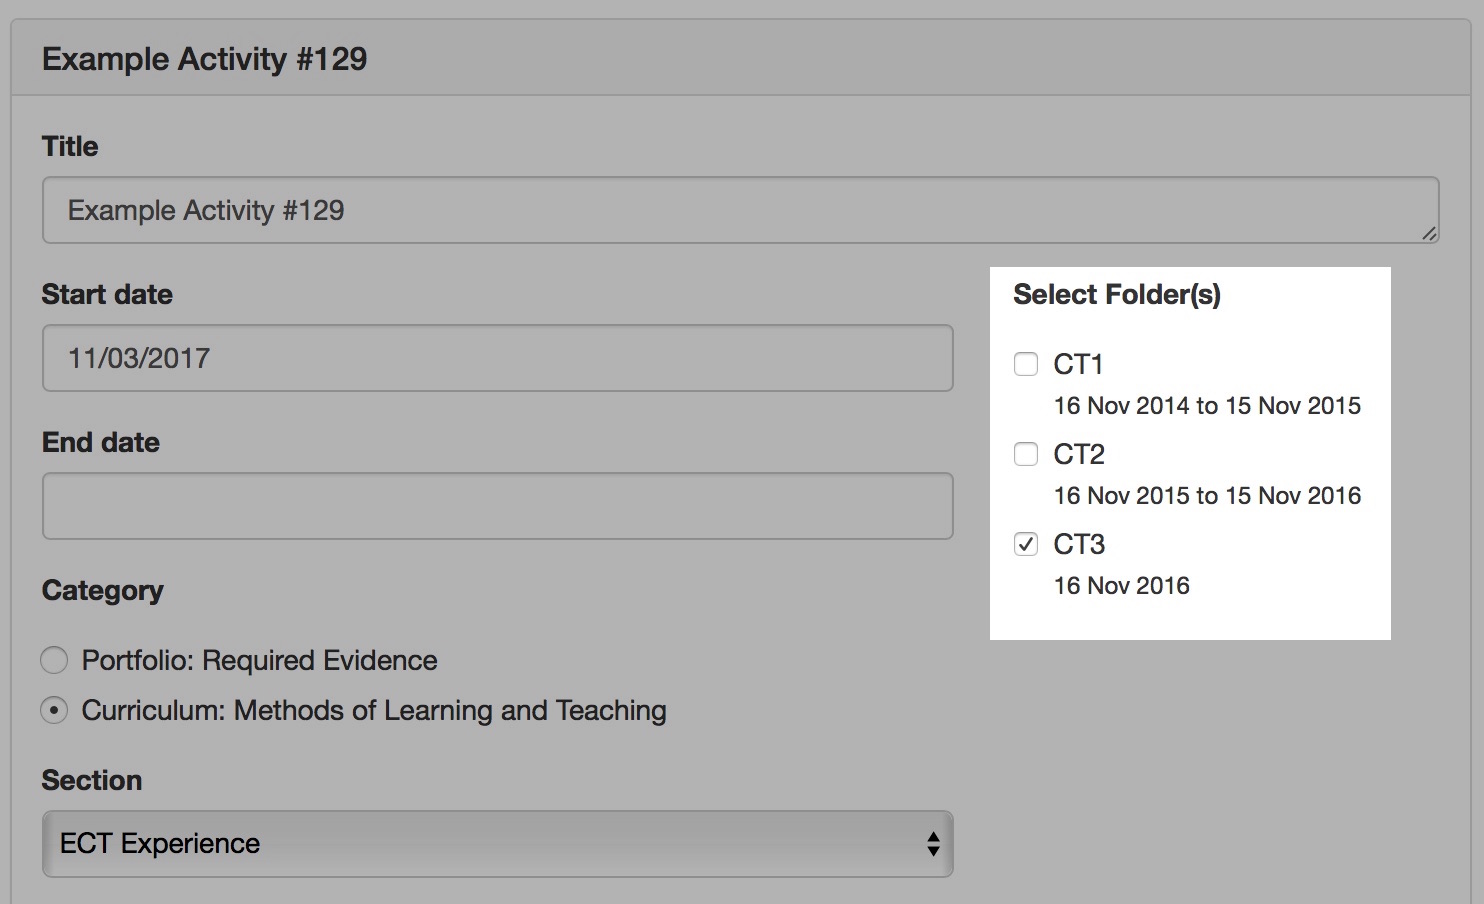Screen dimensions: 1484x904
Task: Focus the empty End date field
Action: [x=497, y=506]
